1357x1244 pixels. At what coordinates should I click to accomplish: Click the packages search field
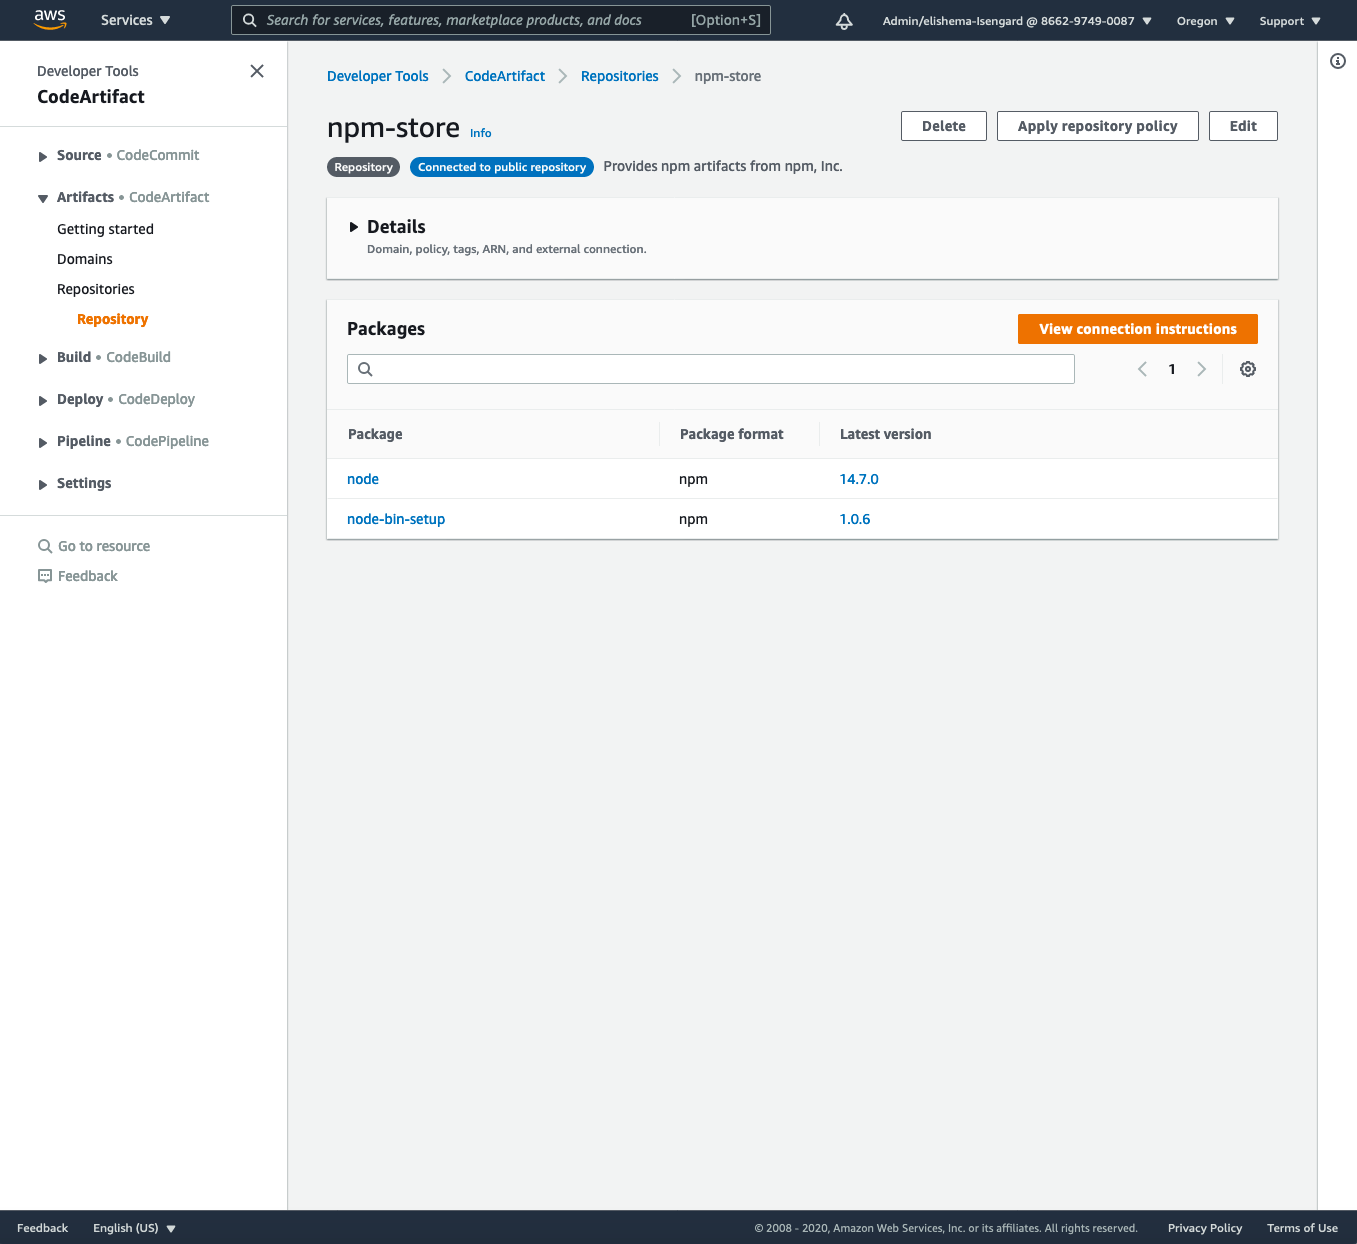[x=711, y=369]
